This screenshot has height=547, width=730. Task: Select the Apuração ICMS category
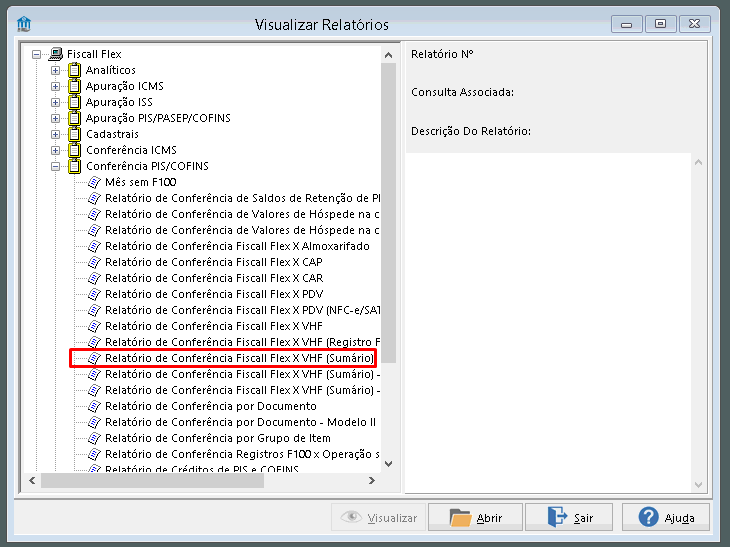click(125, 86)
